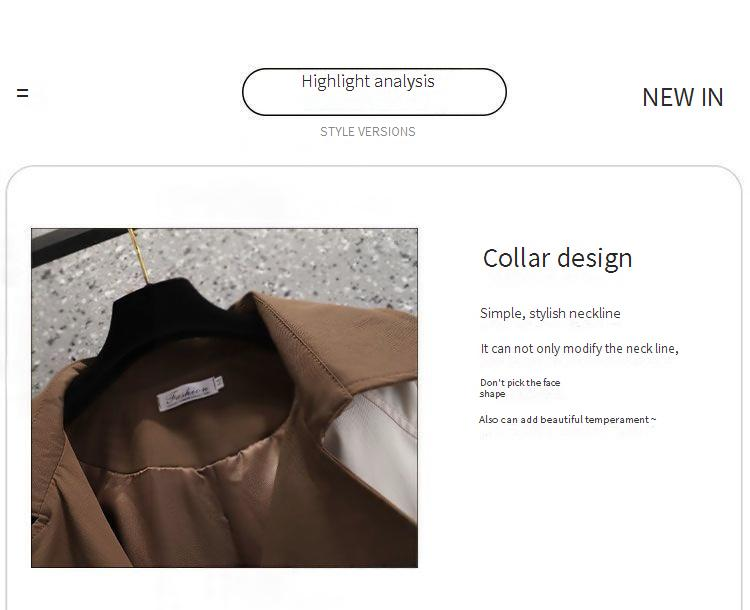The image size is (750, 610).
Task: Select the 'Simple, stylish neckline' text
Action: pos(550,313)
